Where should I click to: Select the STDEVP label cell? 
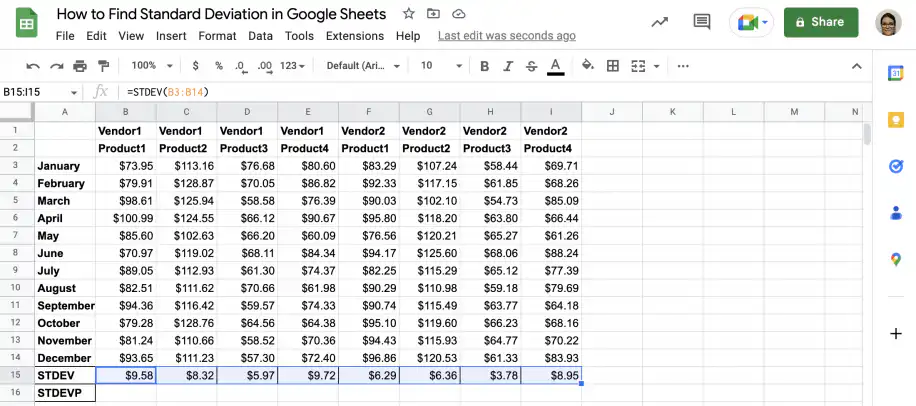(65, 393)
